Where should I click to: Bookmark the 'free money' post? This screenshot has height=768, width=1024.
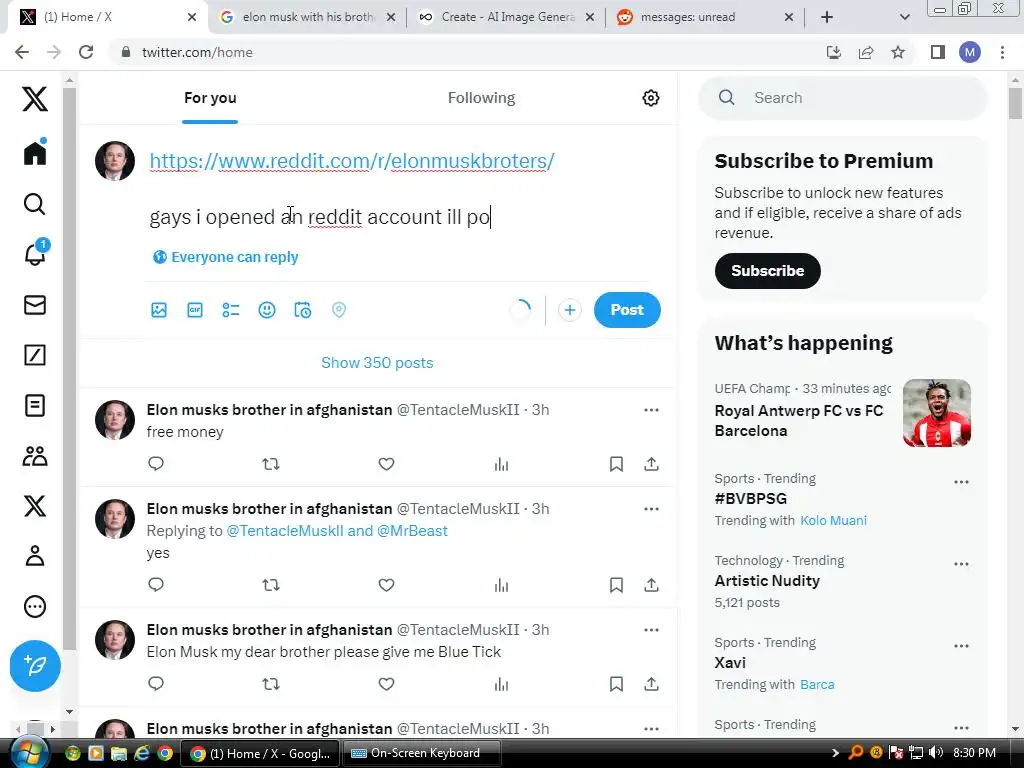pyautogui.click(x=616, y=464)
